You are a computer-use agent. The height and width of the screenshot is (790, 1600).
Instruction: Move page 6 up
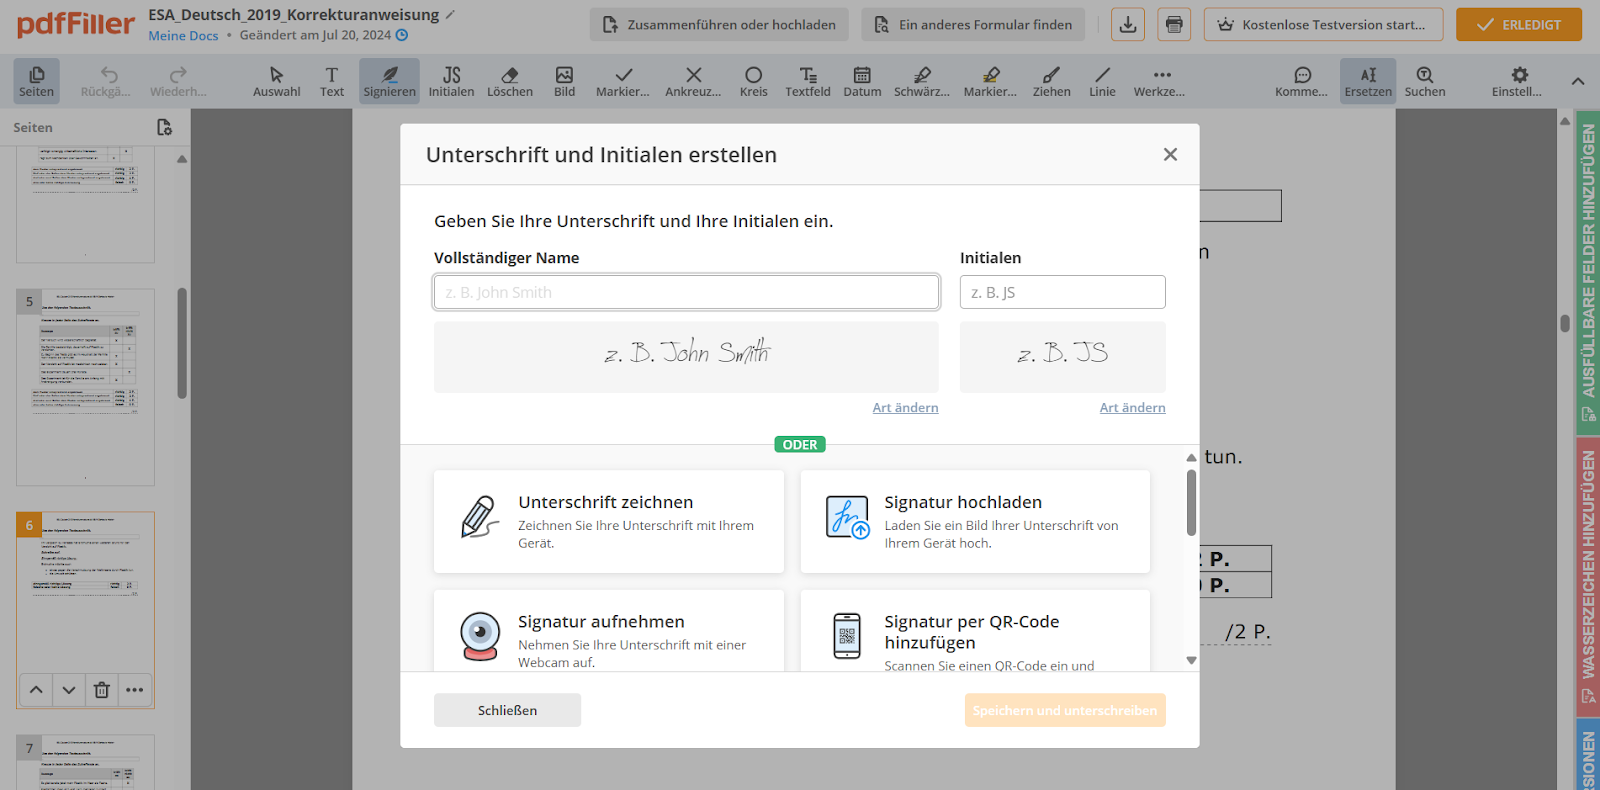36,690
